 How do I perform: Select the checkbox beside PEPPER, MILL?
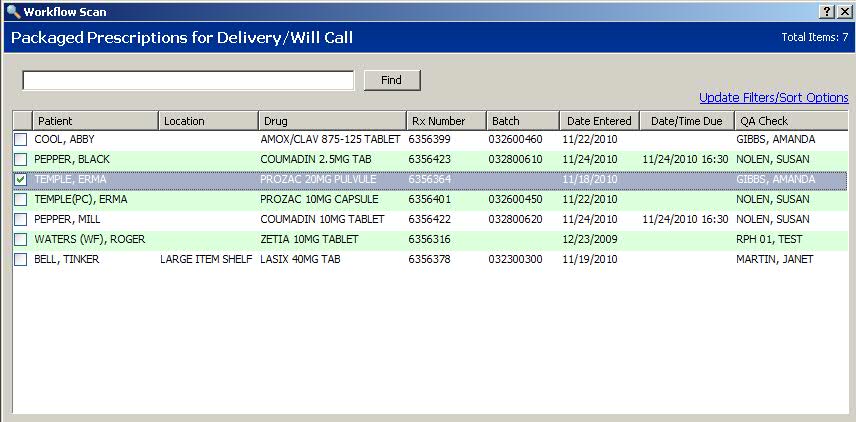[x=21, y=219]
